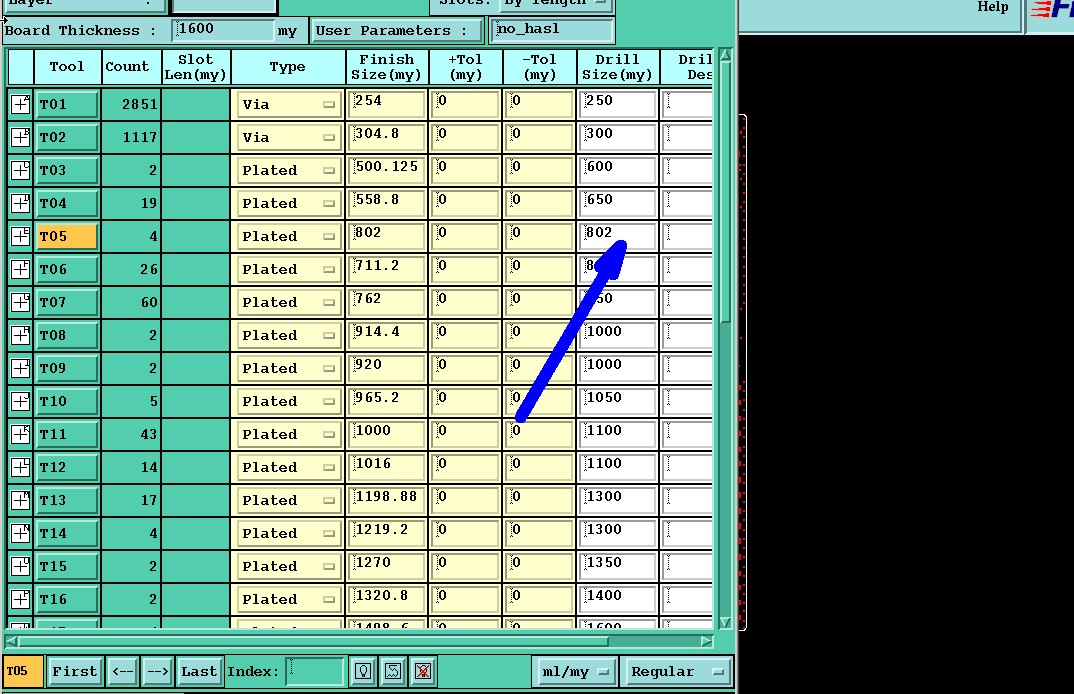Click the previous tool arrow button

pyautogui.click(x=123, y=671)
